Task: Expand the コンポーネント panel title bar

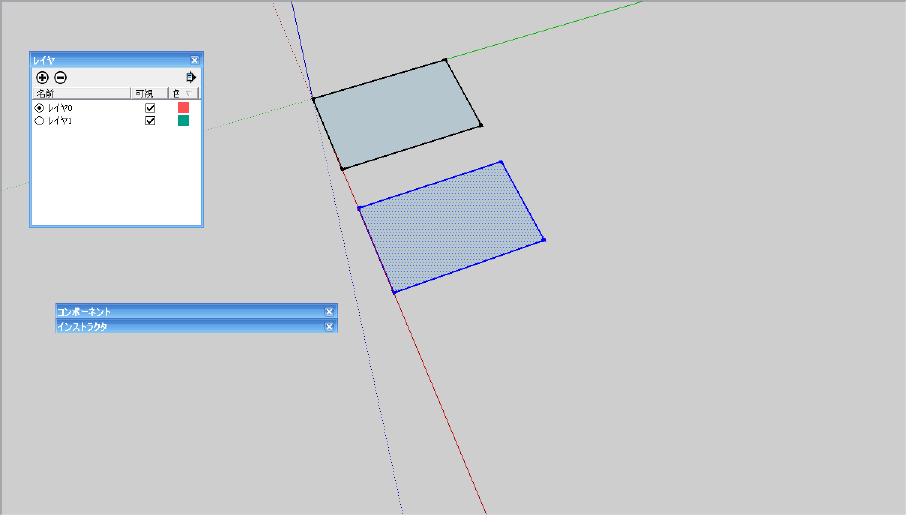Action: click(x=191, y=312)
